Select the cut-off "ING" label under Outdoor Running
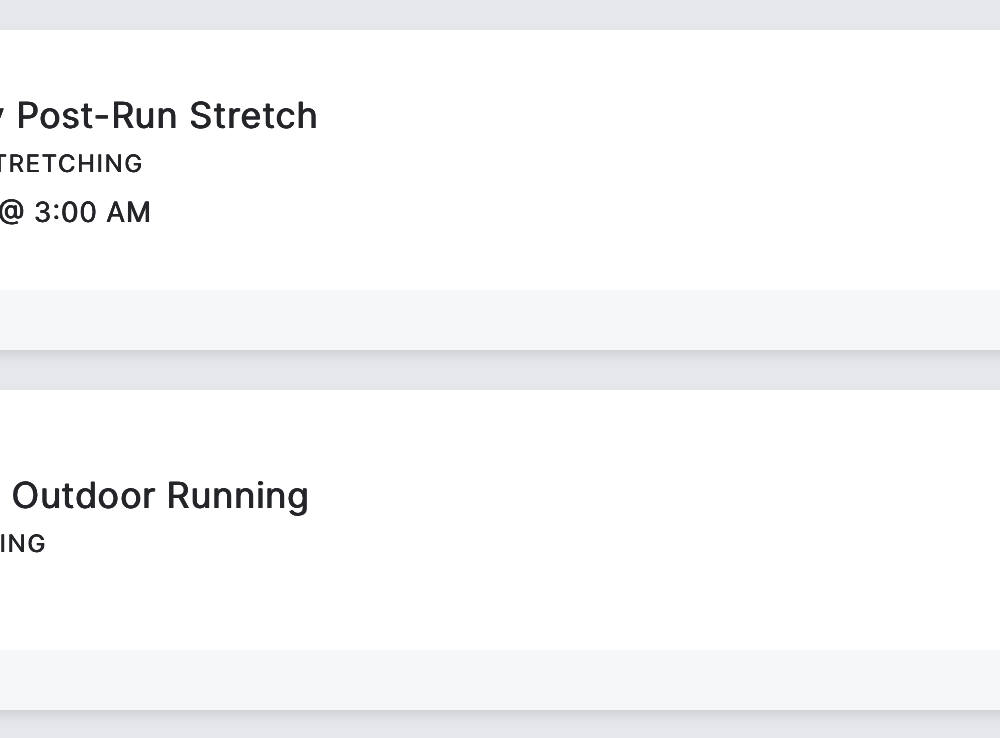This screenshot has height=738, width=1000. pyautogui.click(x=22, y=544)
